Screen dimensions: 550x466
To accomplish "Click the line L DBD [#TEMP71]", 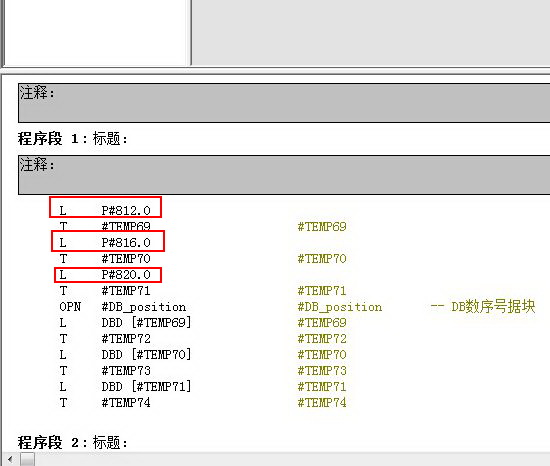I will [125, 386].
